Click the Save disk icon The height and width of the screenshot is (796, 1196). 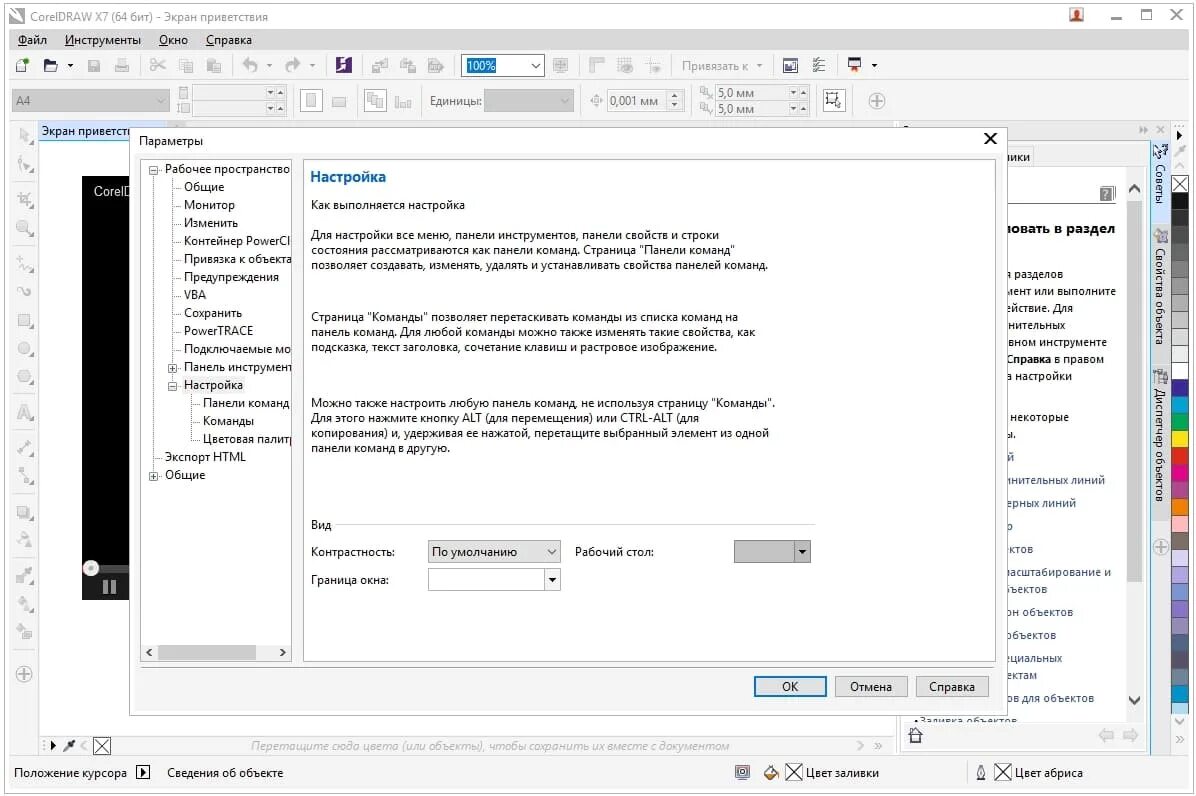click(x=94, y=66)
